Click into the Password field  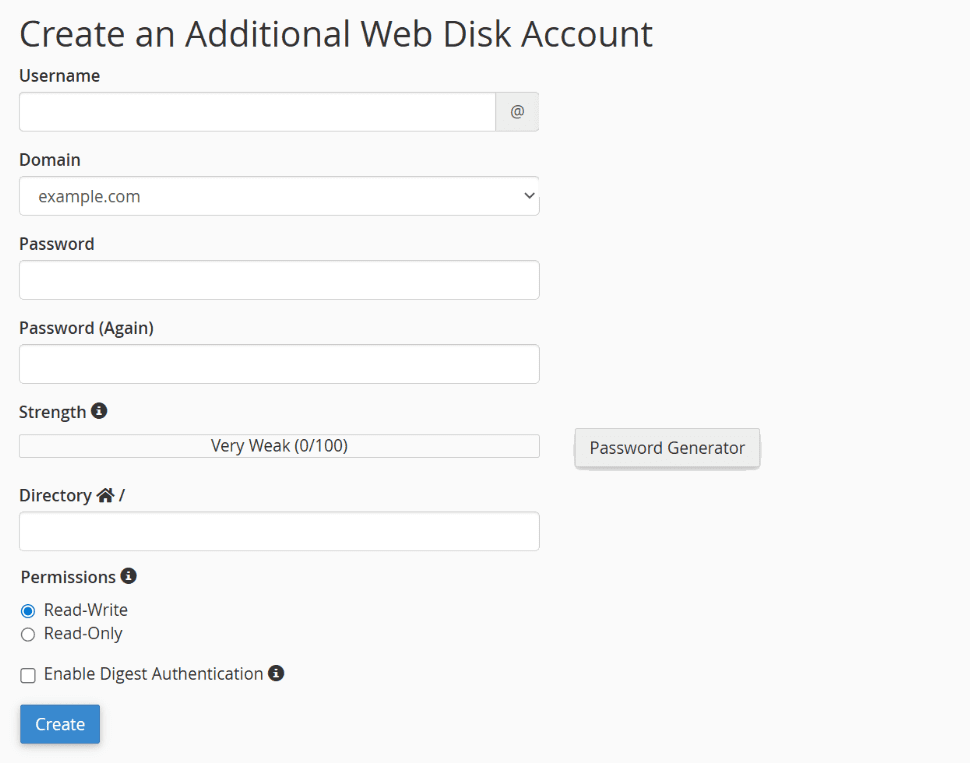point(279,280)
